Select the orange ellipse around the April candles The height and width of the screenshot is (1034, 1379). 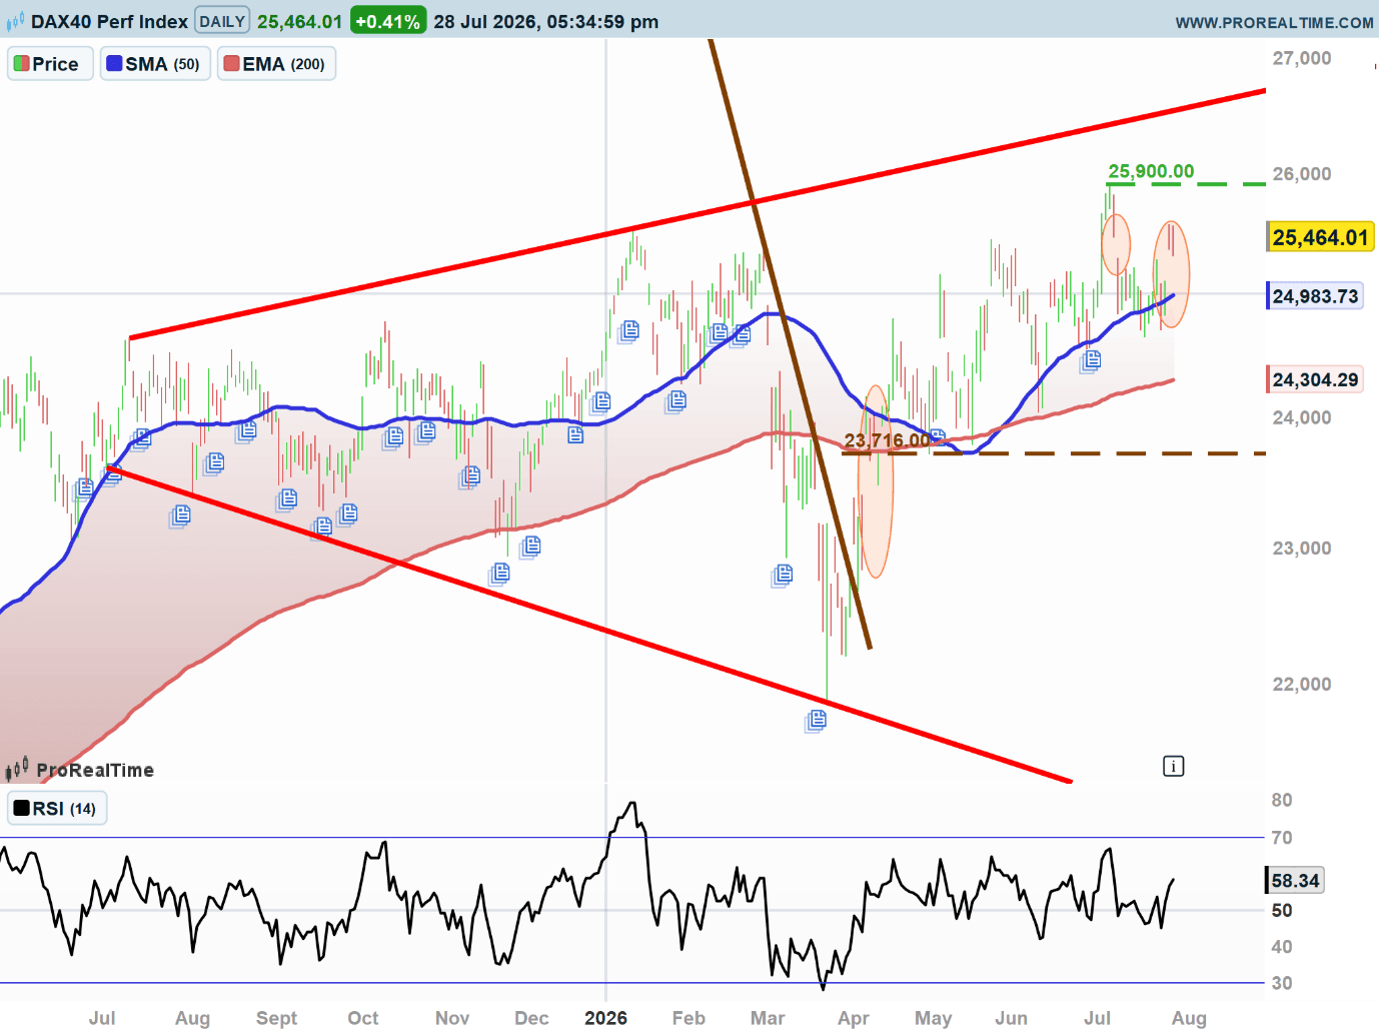point(876,482)
